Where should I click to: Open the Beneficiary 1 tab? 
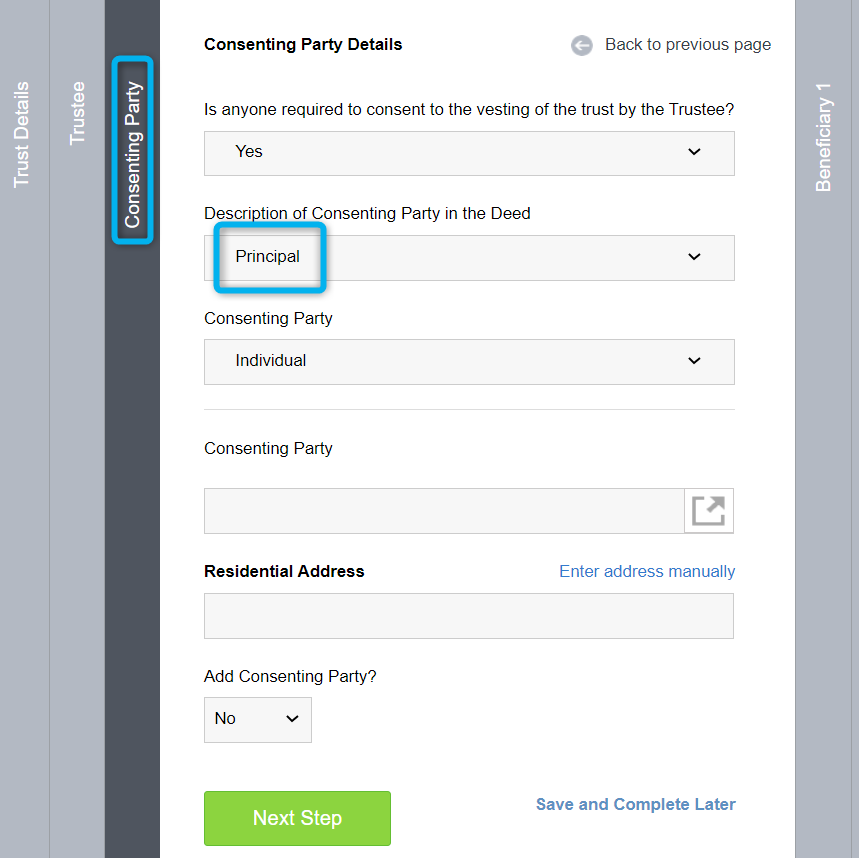(x=823, y=138)
